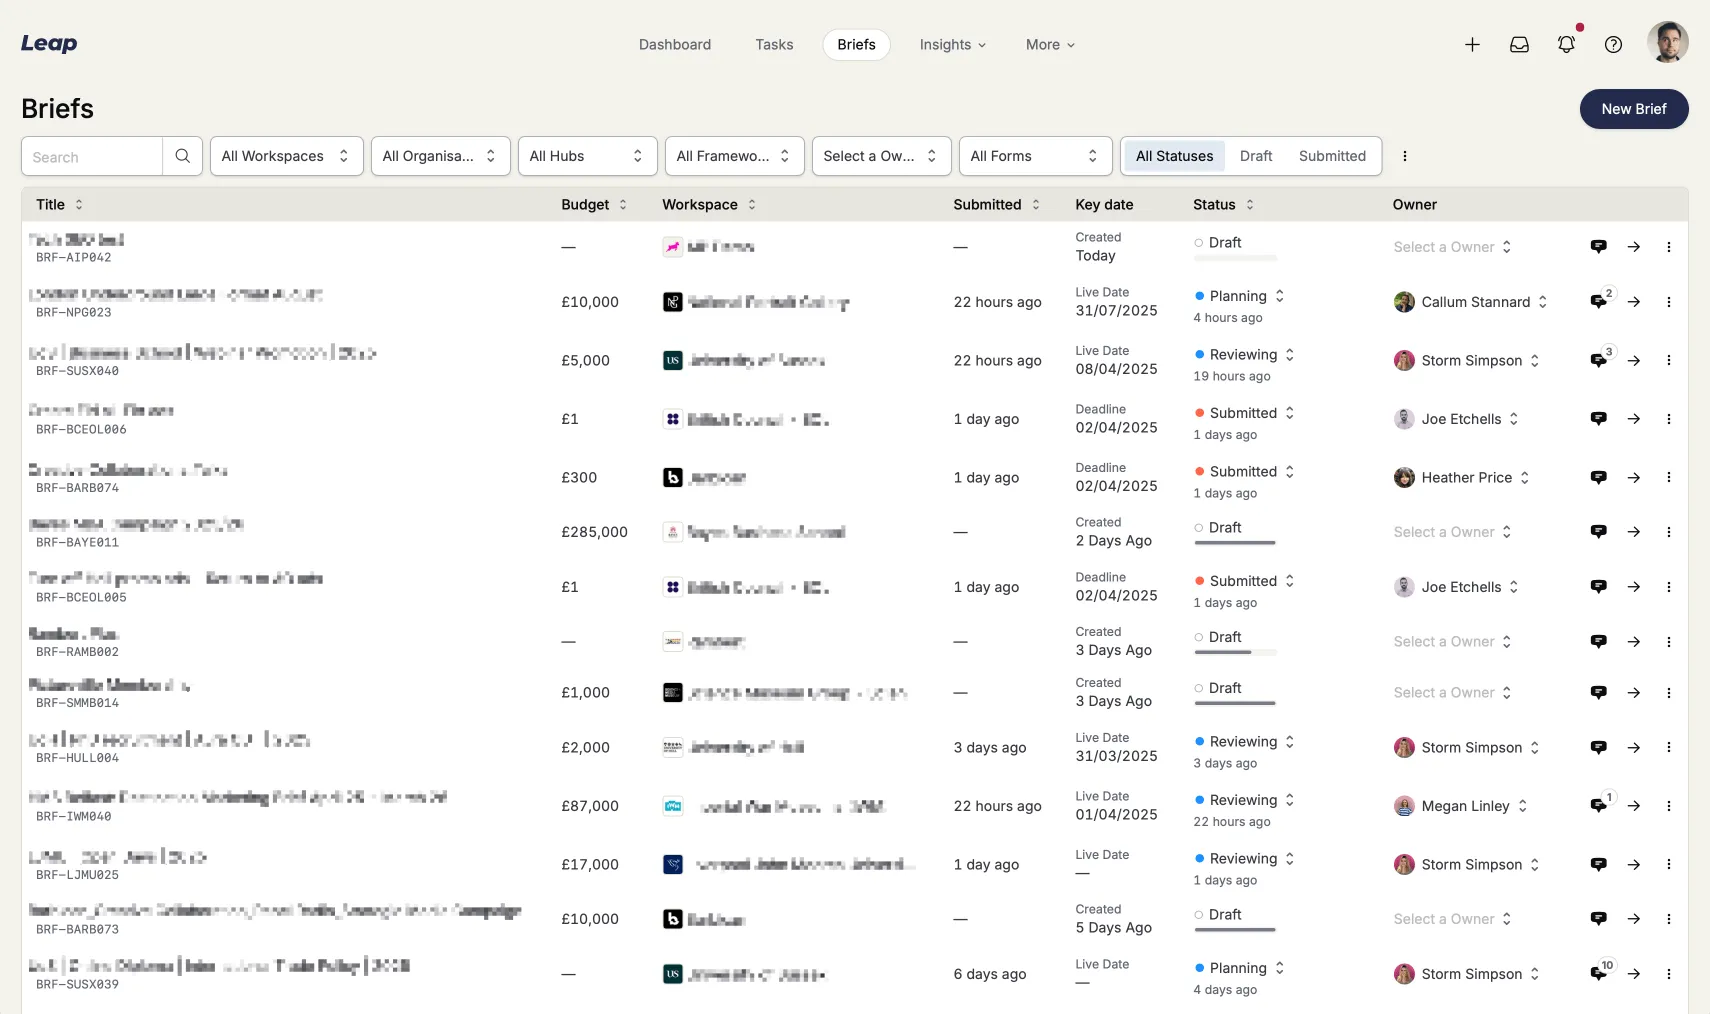Open row options menu for BRF-SUSX040
The width and height of the screenshot is (1710, 1014).
pos(1668,361)
